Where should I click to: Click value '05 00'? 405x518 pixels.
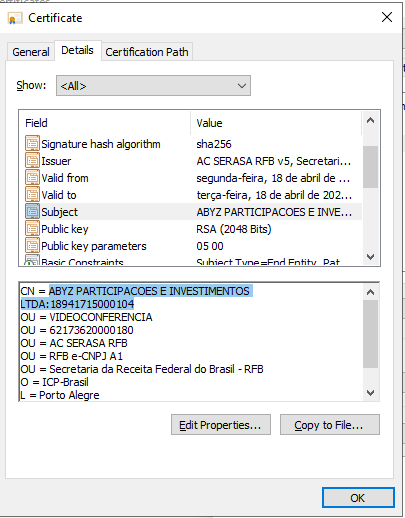click(210, 246)
